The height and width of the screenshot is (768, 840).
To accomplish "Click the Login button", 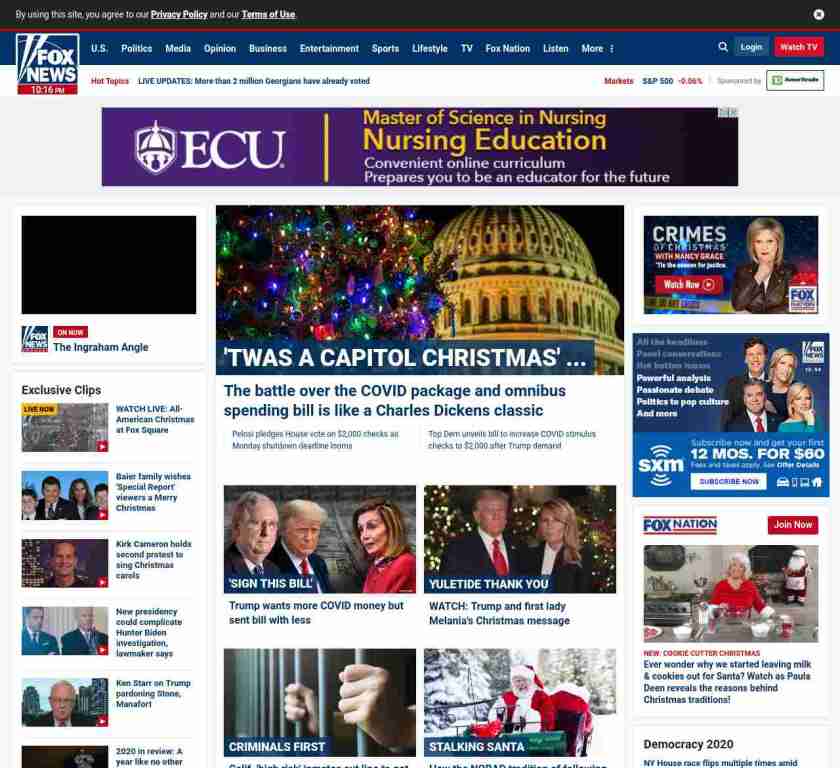I will [751, 47].
